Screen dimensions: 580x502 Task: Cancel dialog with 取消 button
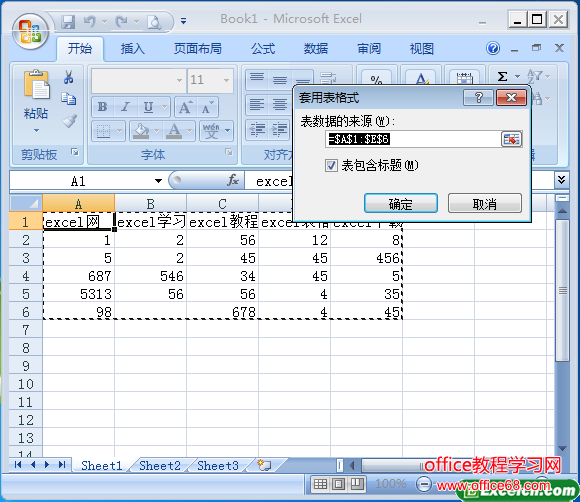[485, 203]
